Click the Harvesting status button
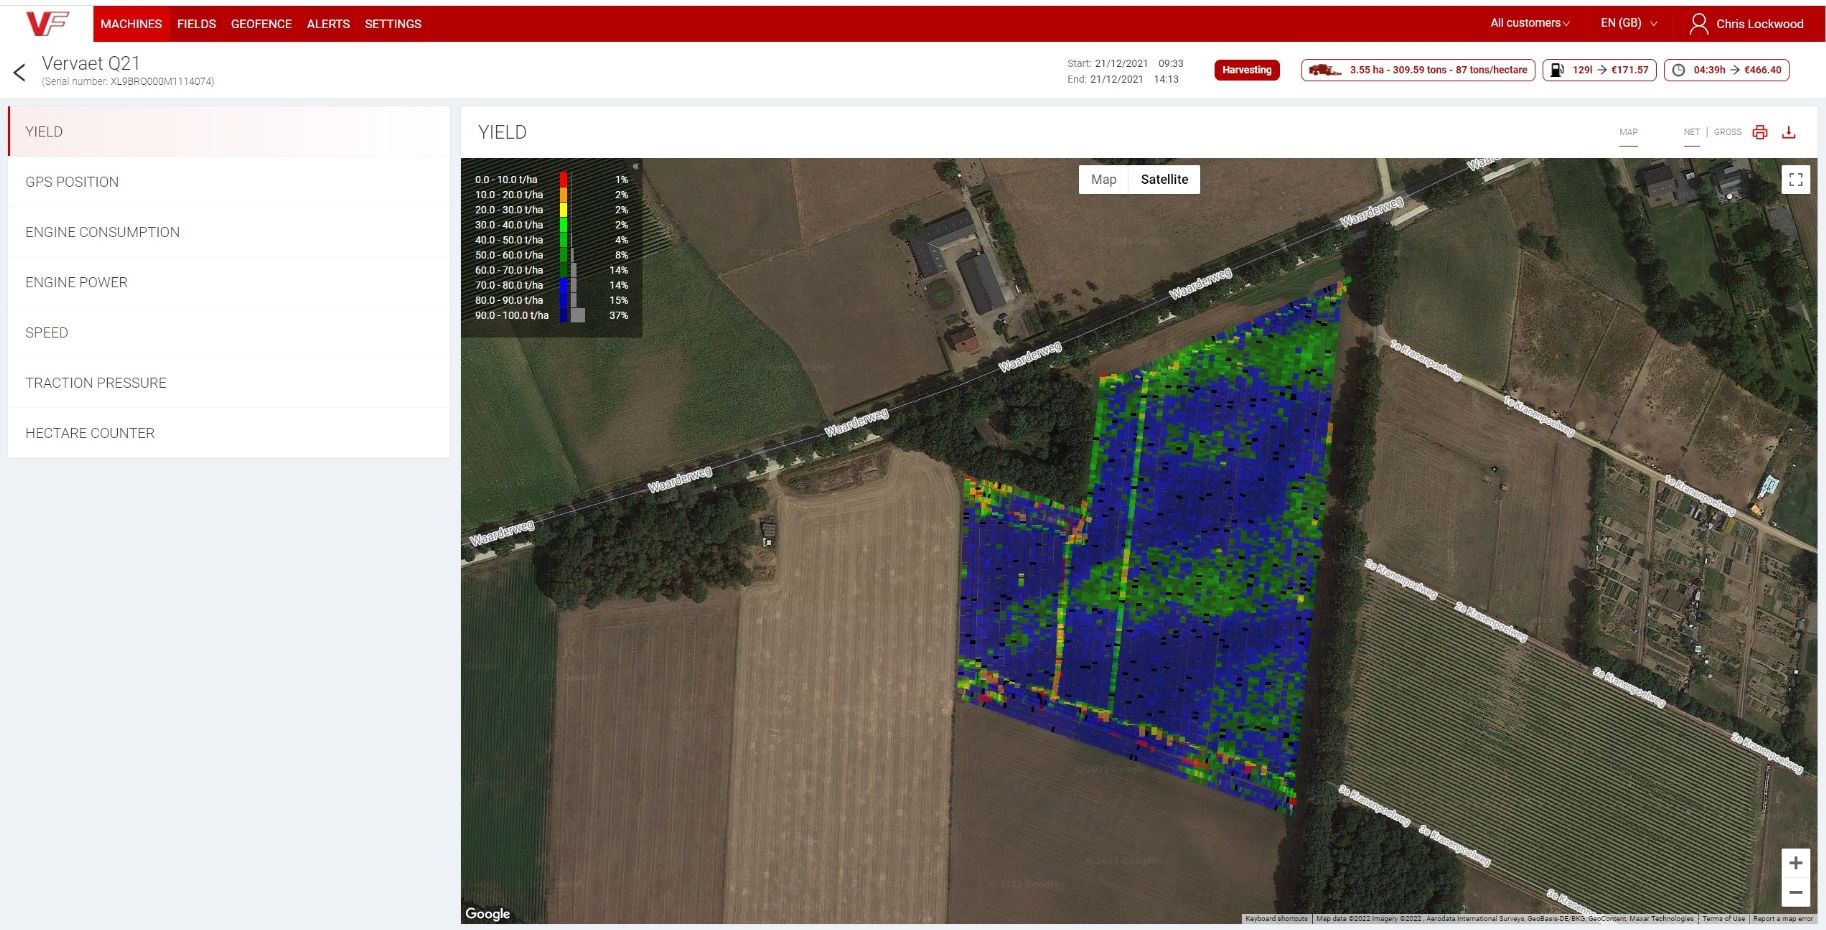Screen dimensions: 1826x930 1246,70
